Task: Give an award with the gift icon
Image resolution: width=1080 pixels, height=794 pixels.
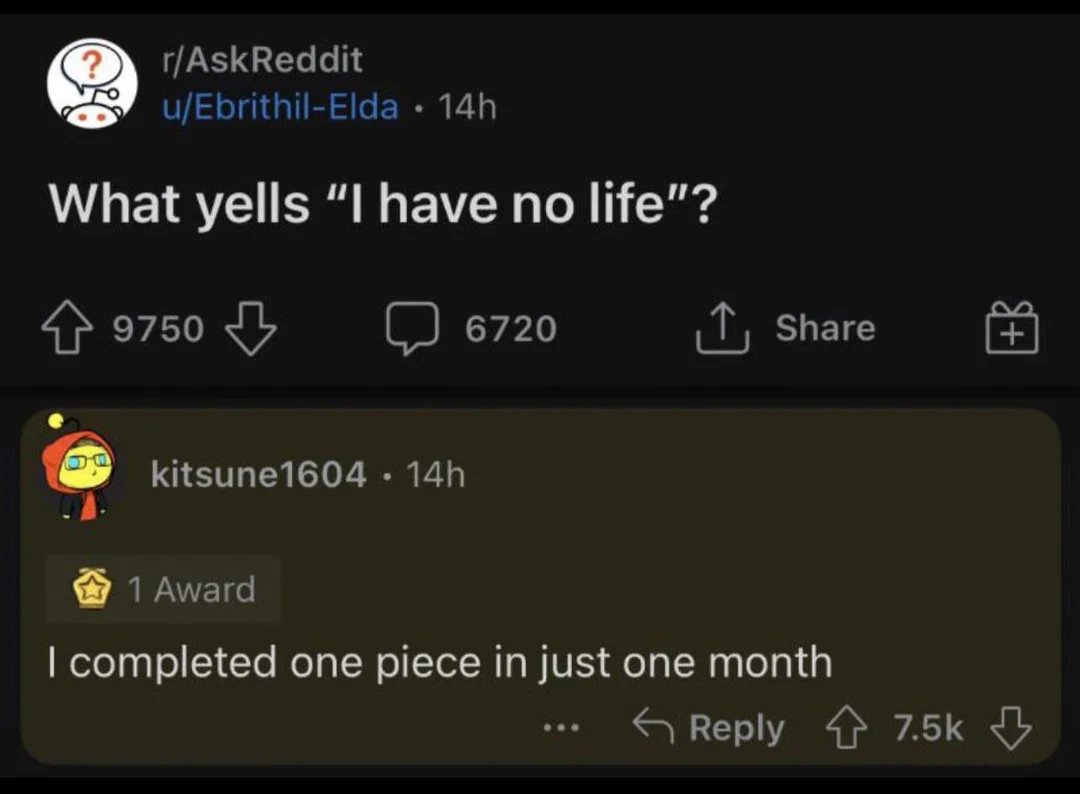Action: [1011, 328]
